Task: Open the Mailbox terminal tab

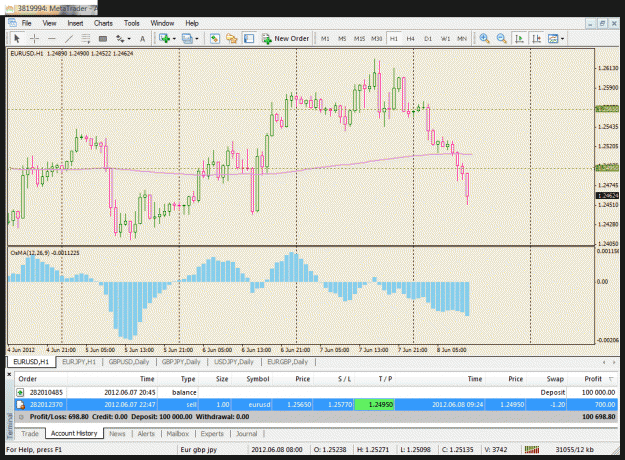Action: coord(177,434)
